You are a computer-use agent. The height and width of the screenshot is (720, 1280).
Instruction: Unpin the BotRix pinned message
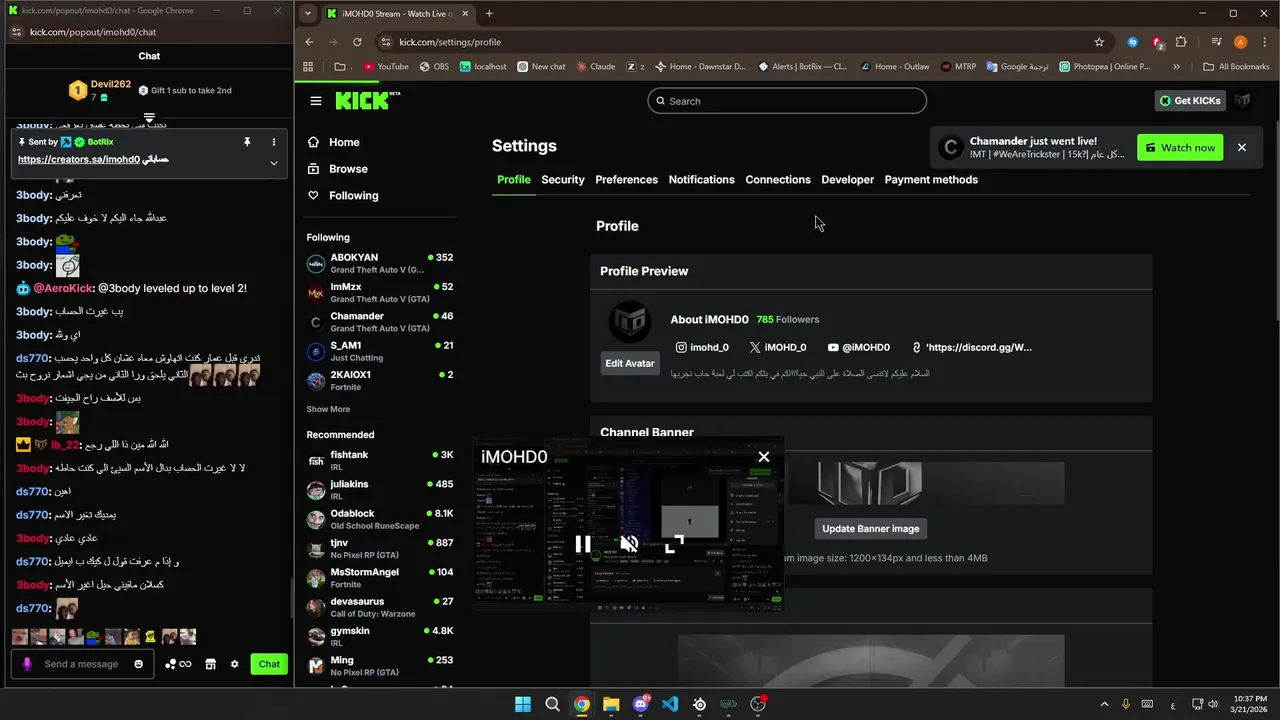point(247,142)
